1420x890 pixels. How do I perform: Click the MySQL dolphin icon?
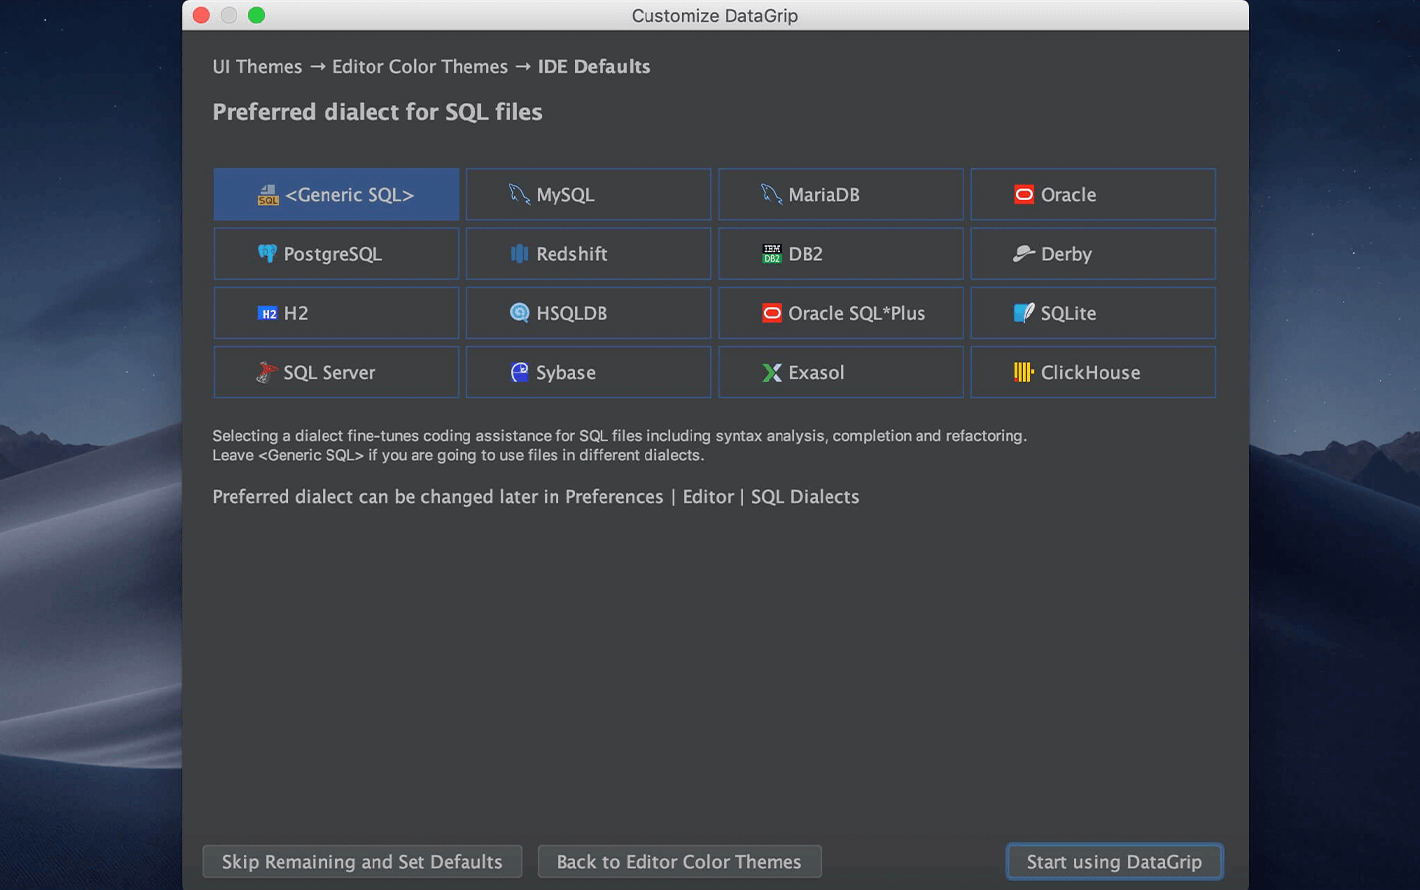(519, 194)
